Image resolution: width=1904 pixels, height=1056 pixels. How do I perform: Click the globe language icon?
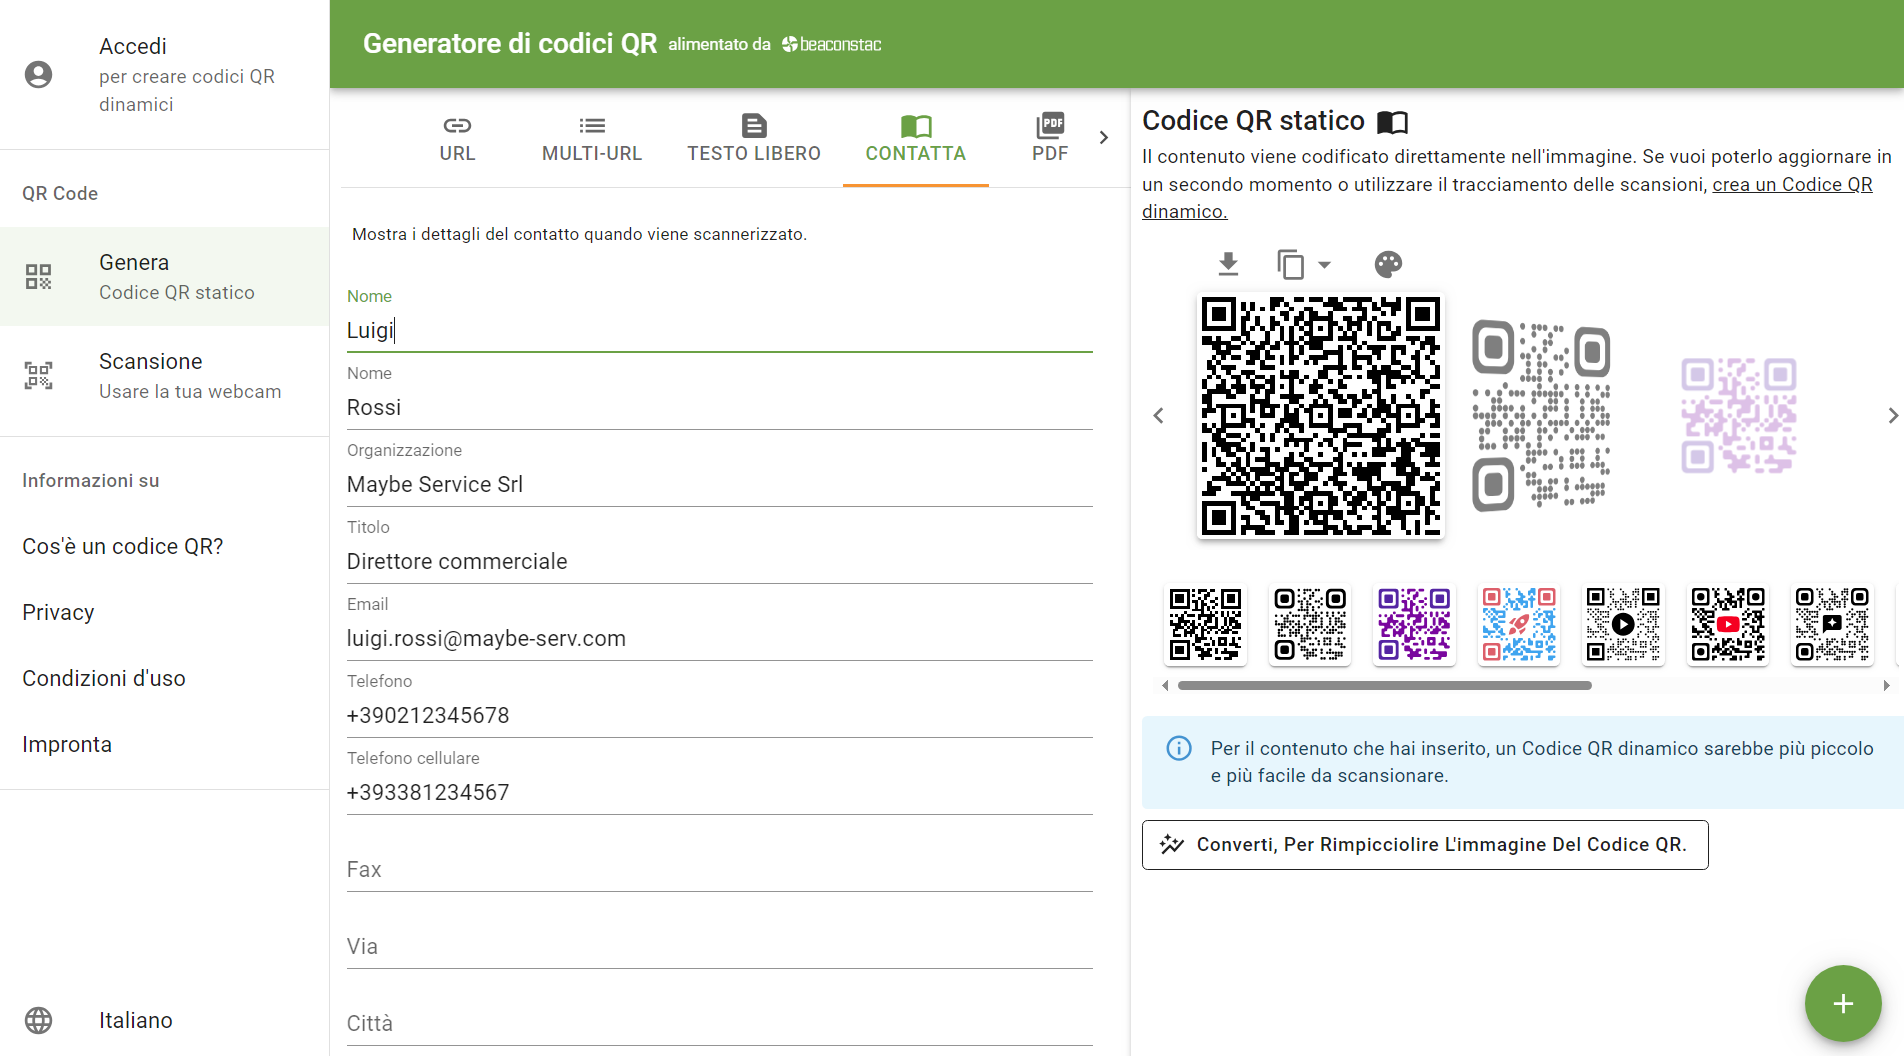click(38, 1020)
